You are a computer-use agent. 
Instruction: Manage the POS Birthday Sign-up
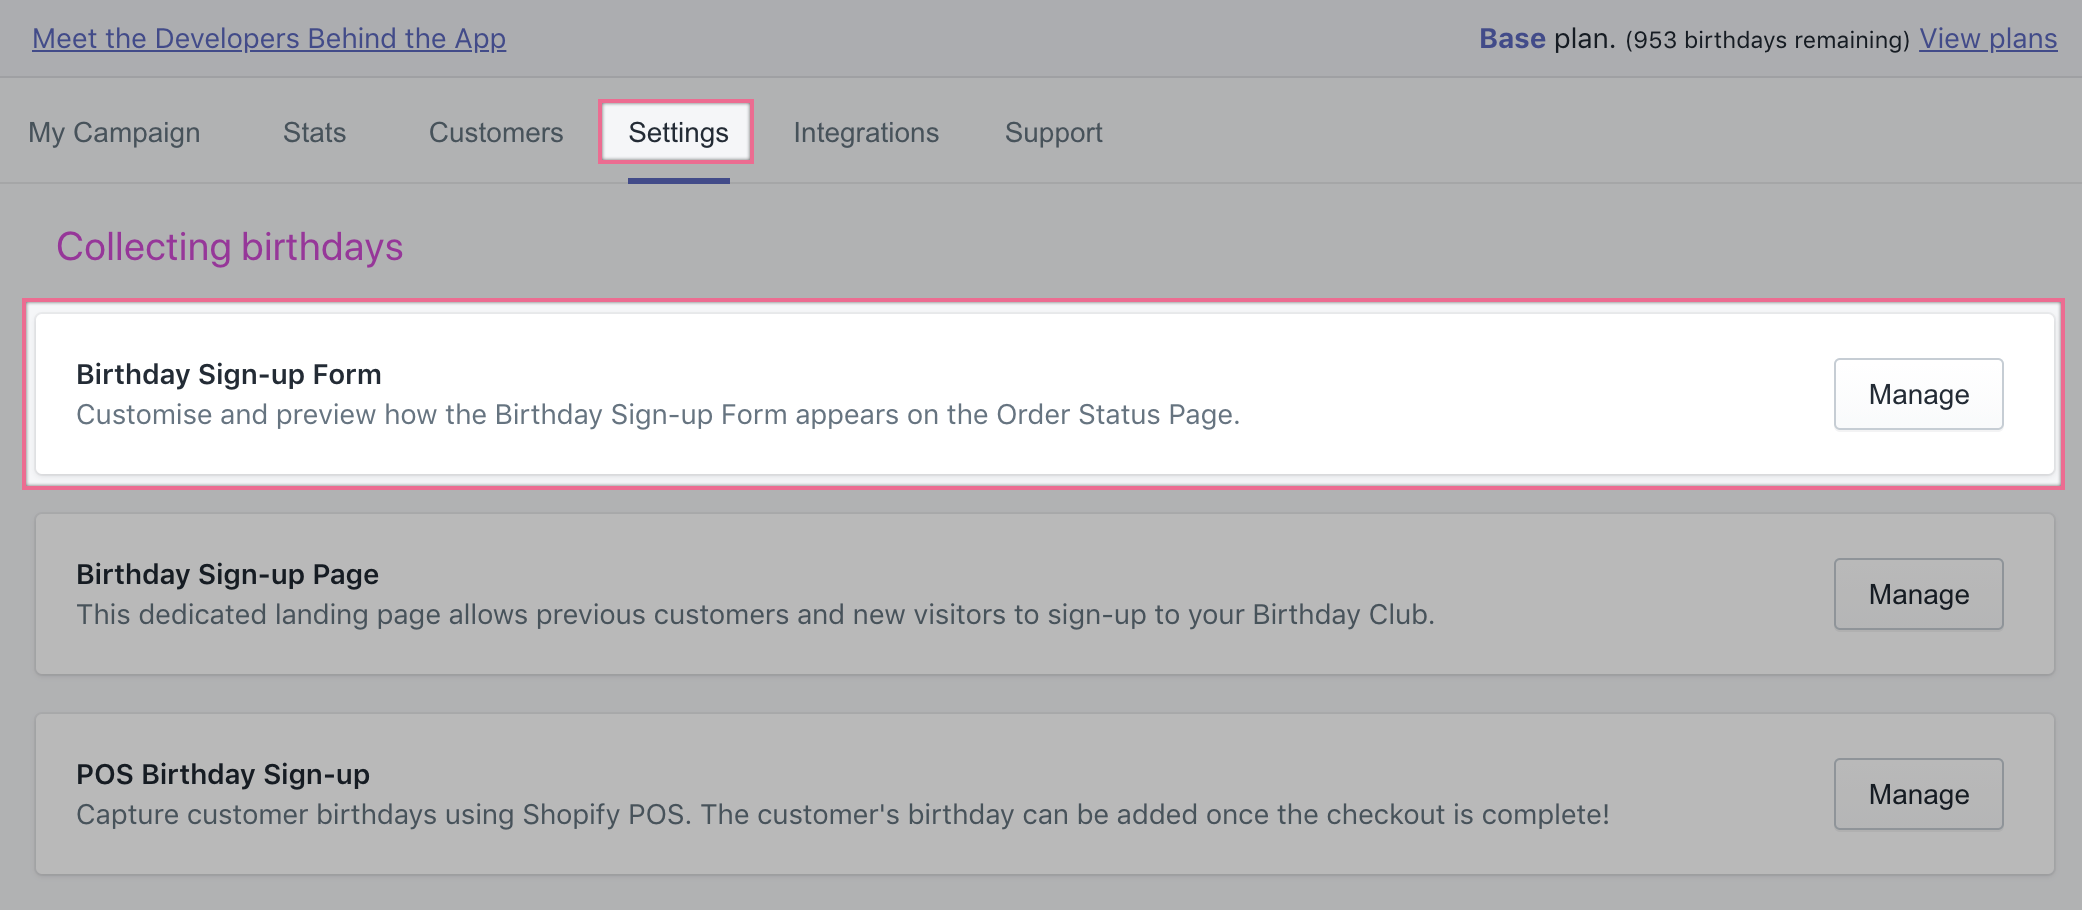click(1919, 794)
